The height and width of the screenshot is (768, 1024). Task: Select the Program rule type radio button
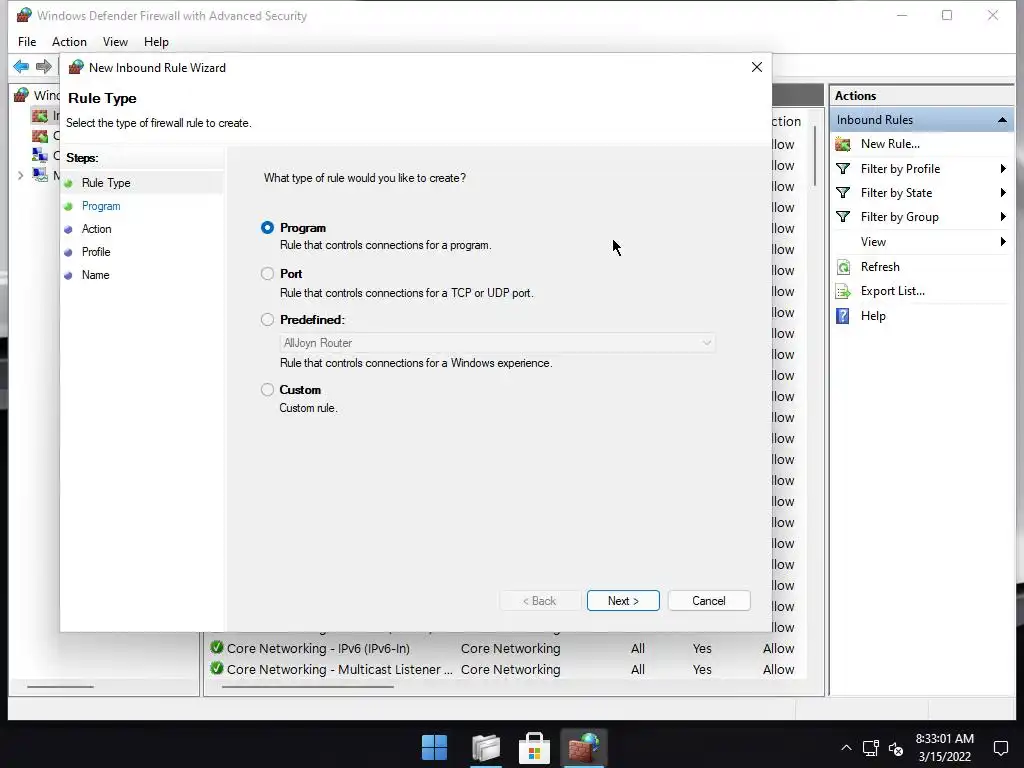267,227
